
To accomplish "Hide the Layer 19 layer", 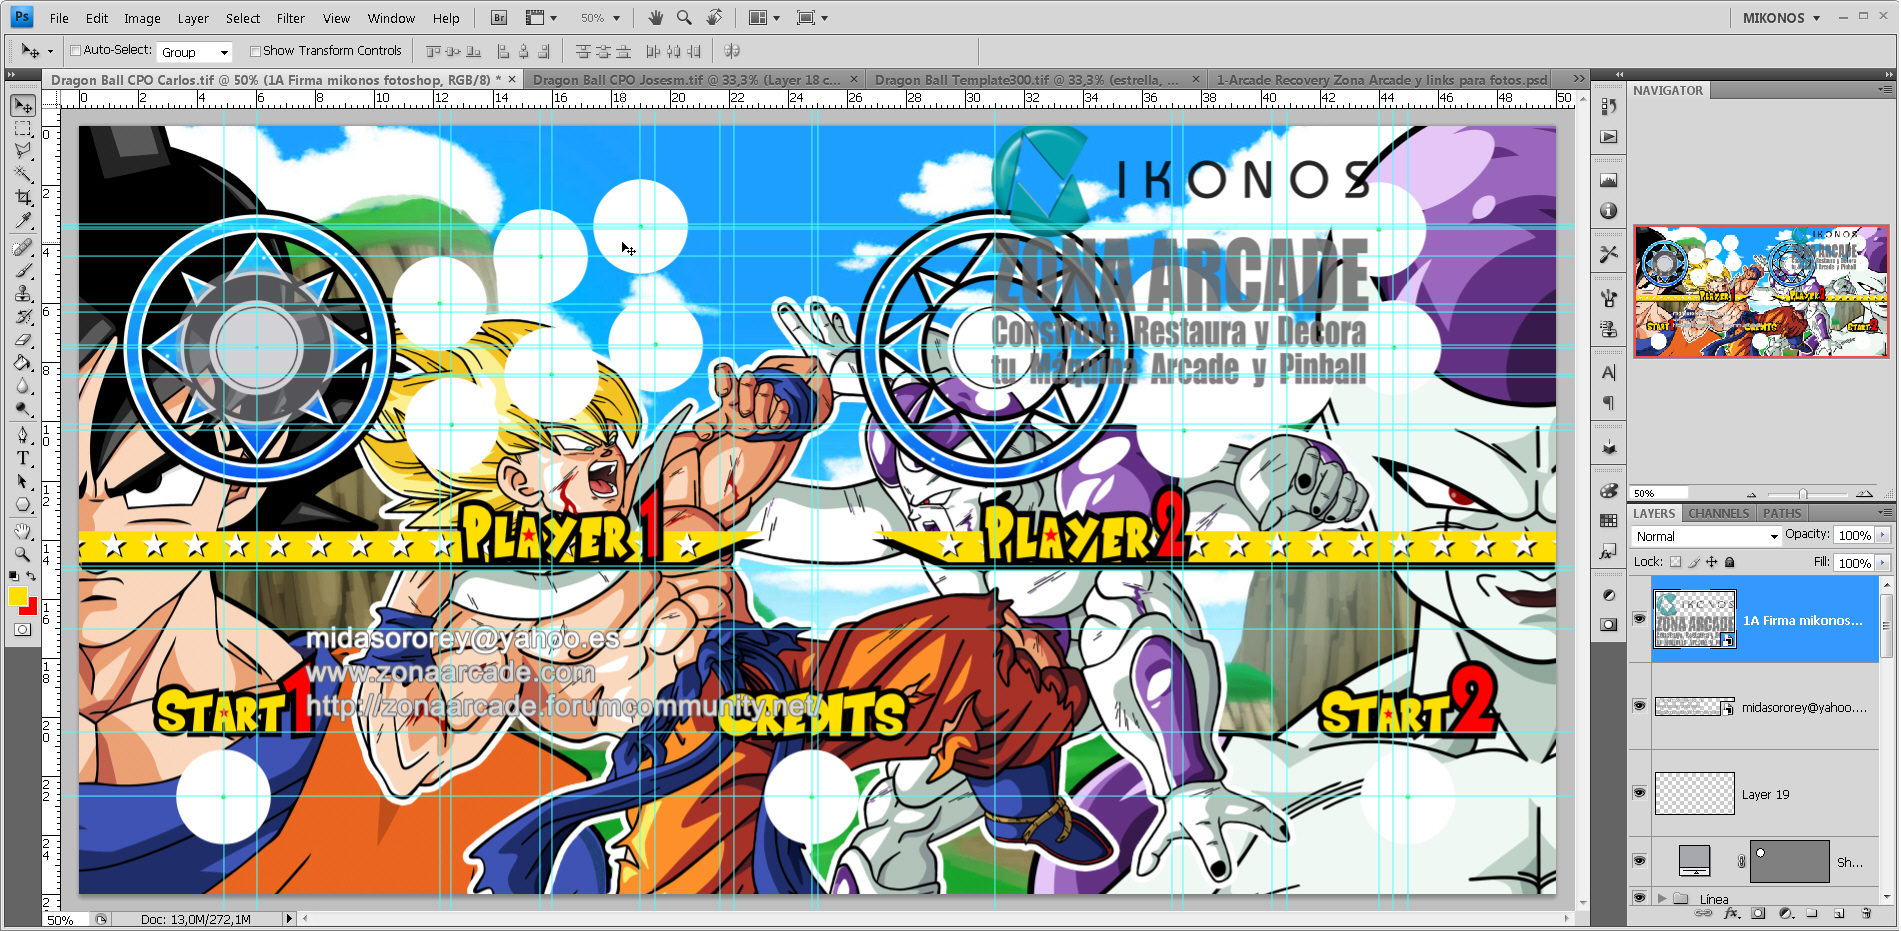I will pos(1639,793).
